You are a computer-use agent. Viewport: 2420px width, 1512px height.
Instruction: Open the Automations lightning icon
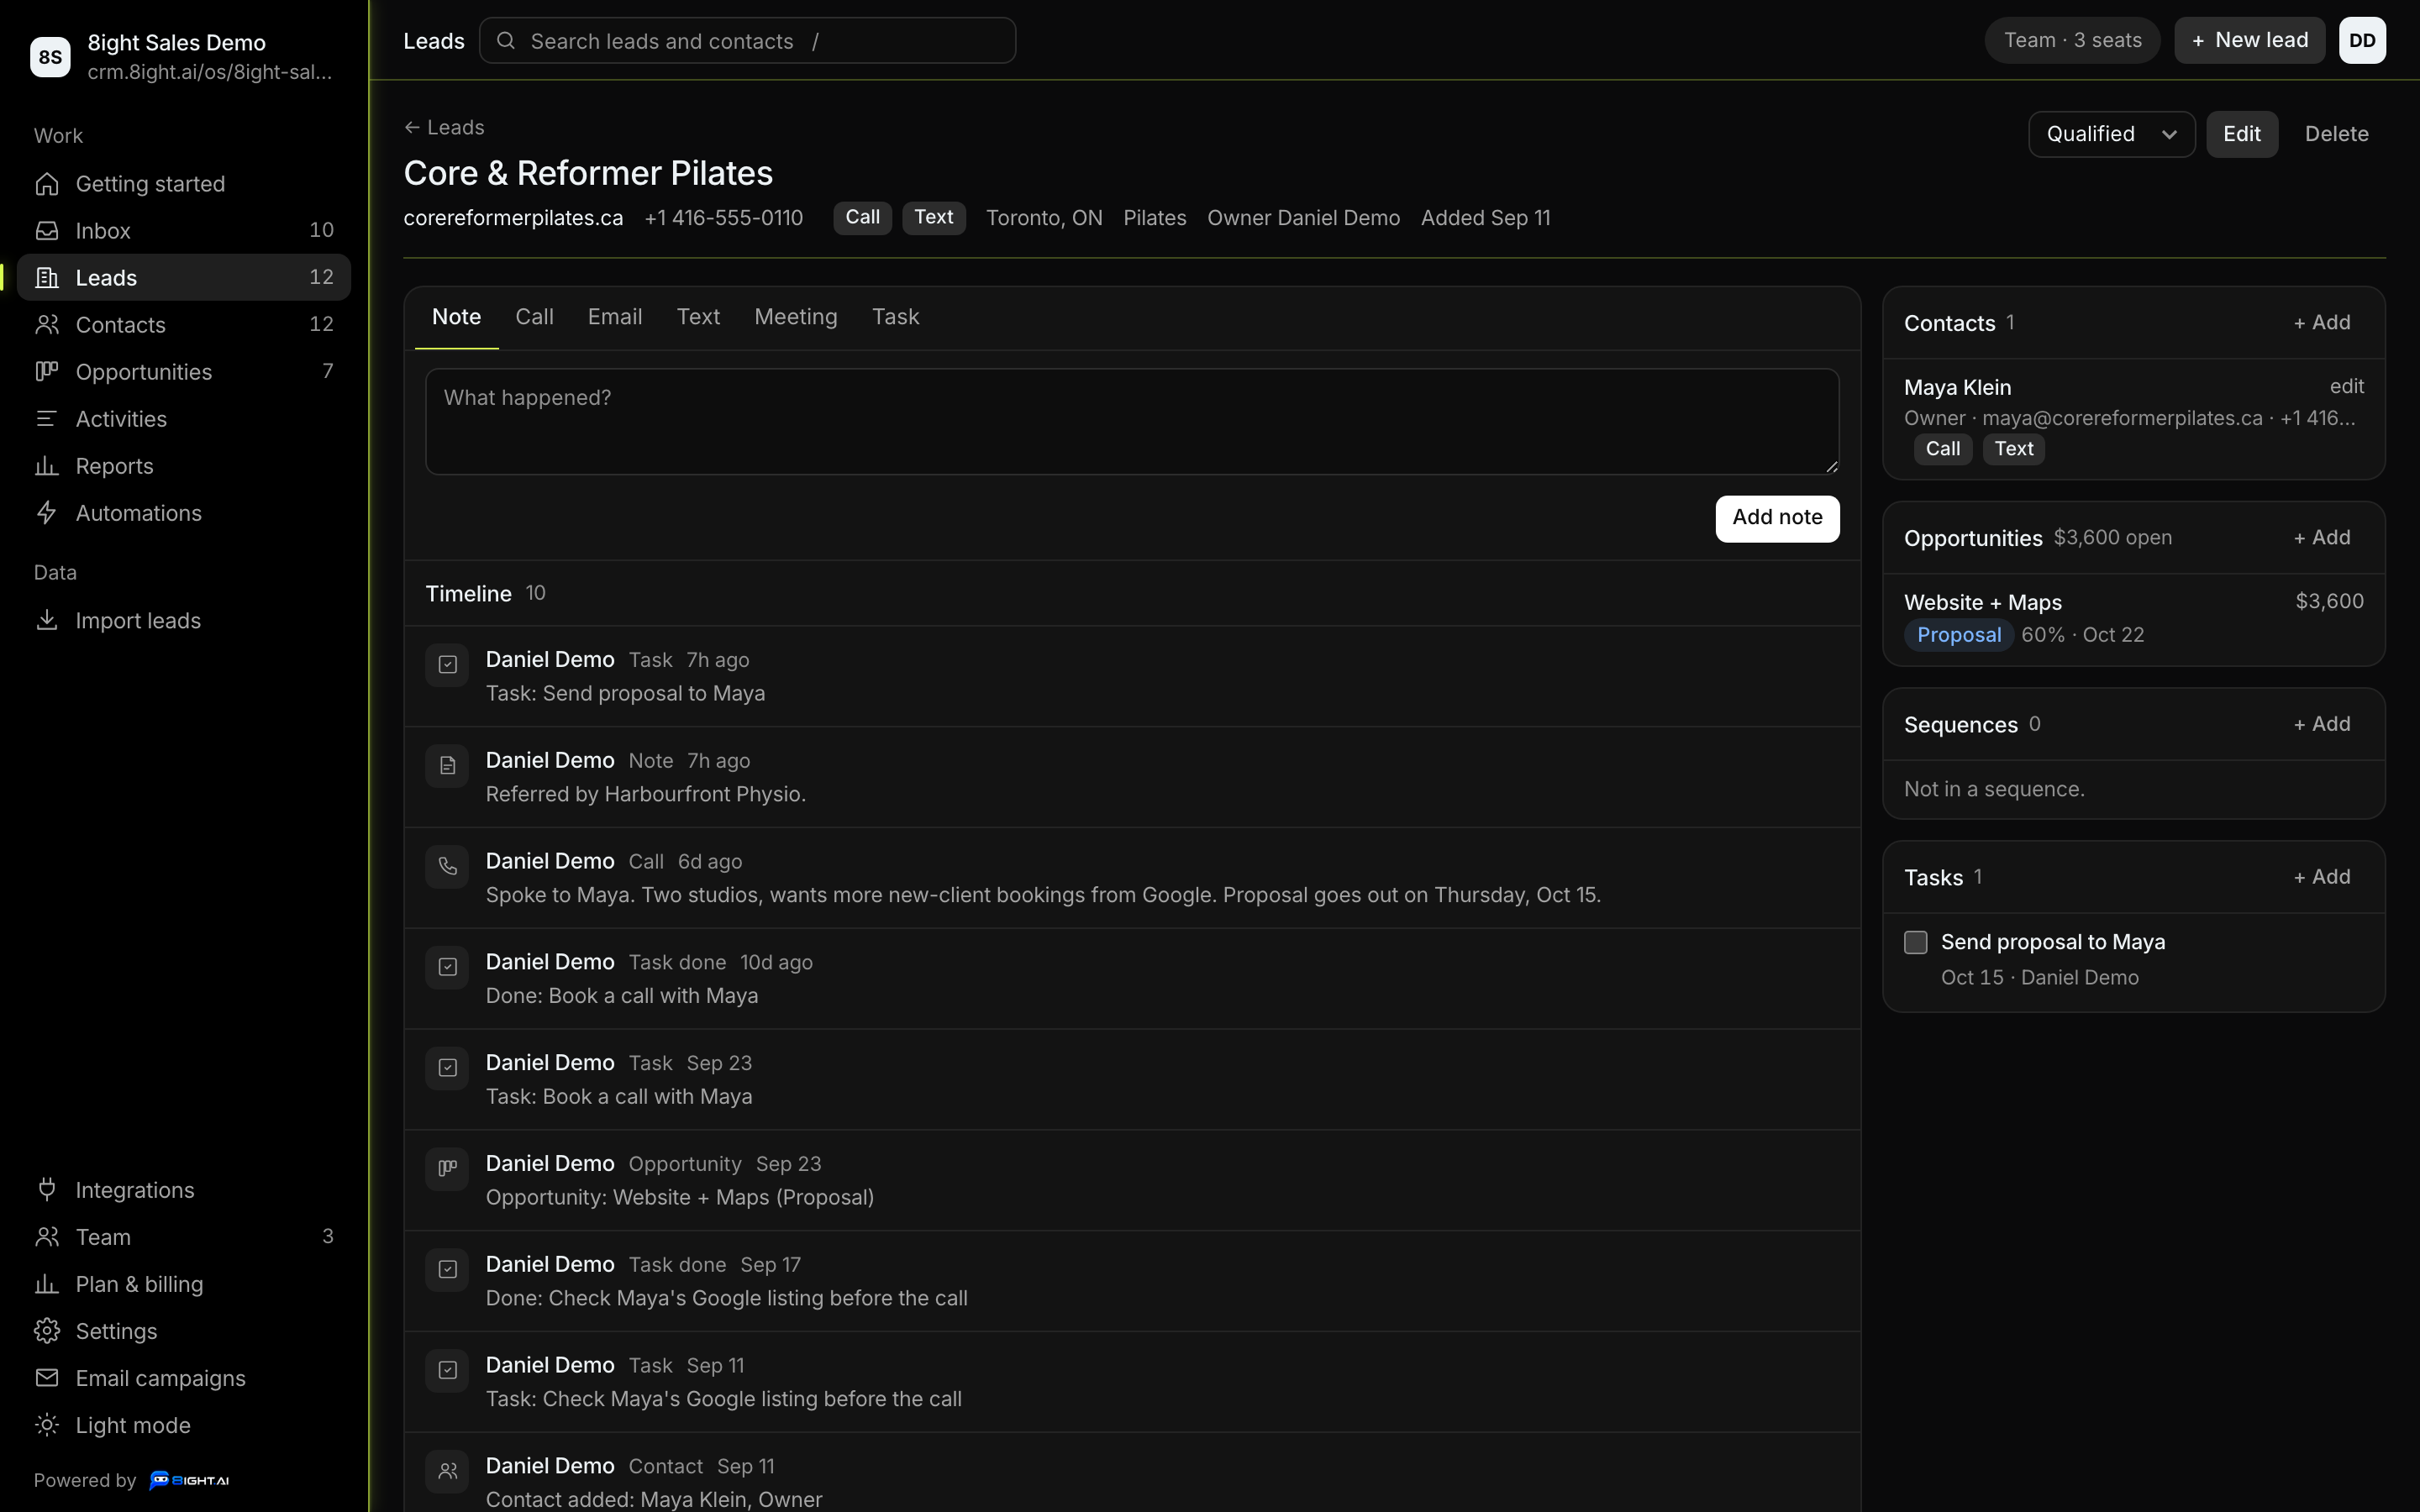[x=47, y=513]
